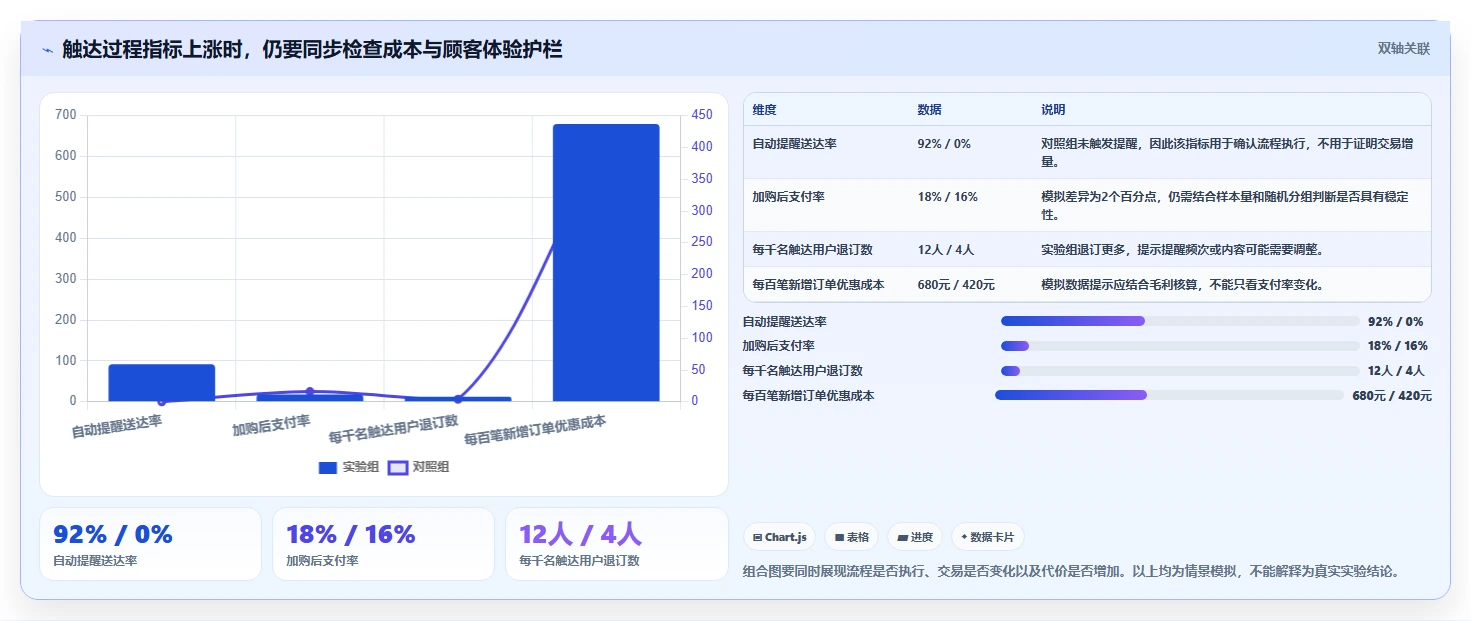Image resolution: width=1471 pixels, height=621 pixels.
Task: Click table cell 加购后支付率
Action: [x=789, y=196]
